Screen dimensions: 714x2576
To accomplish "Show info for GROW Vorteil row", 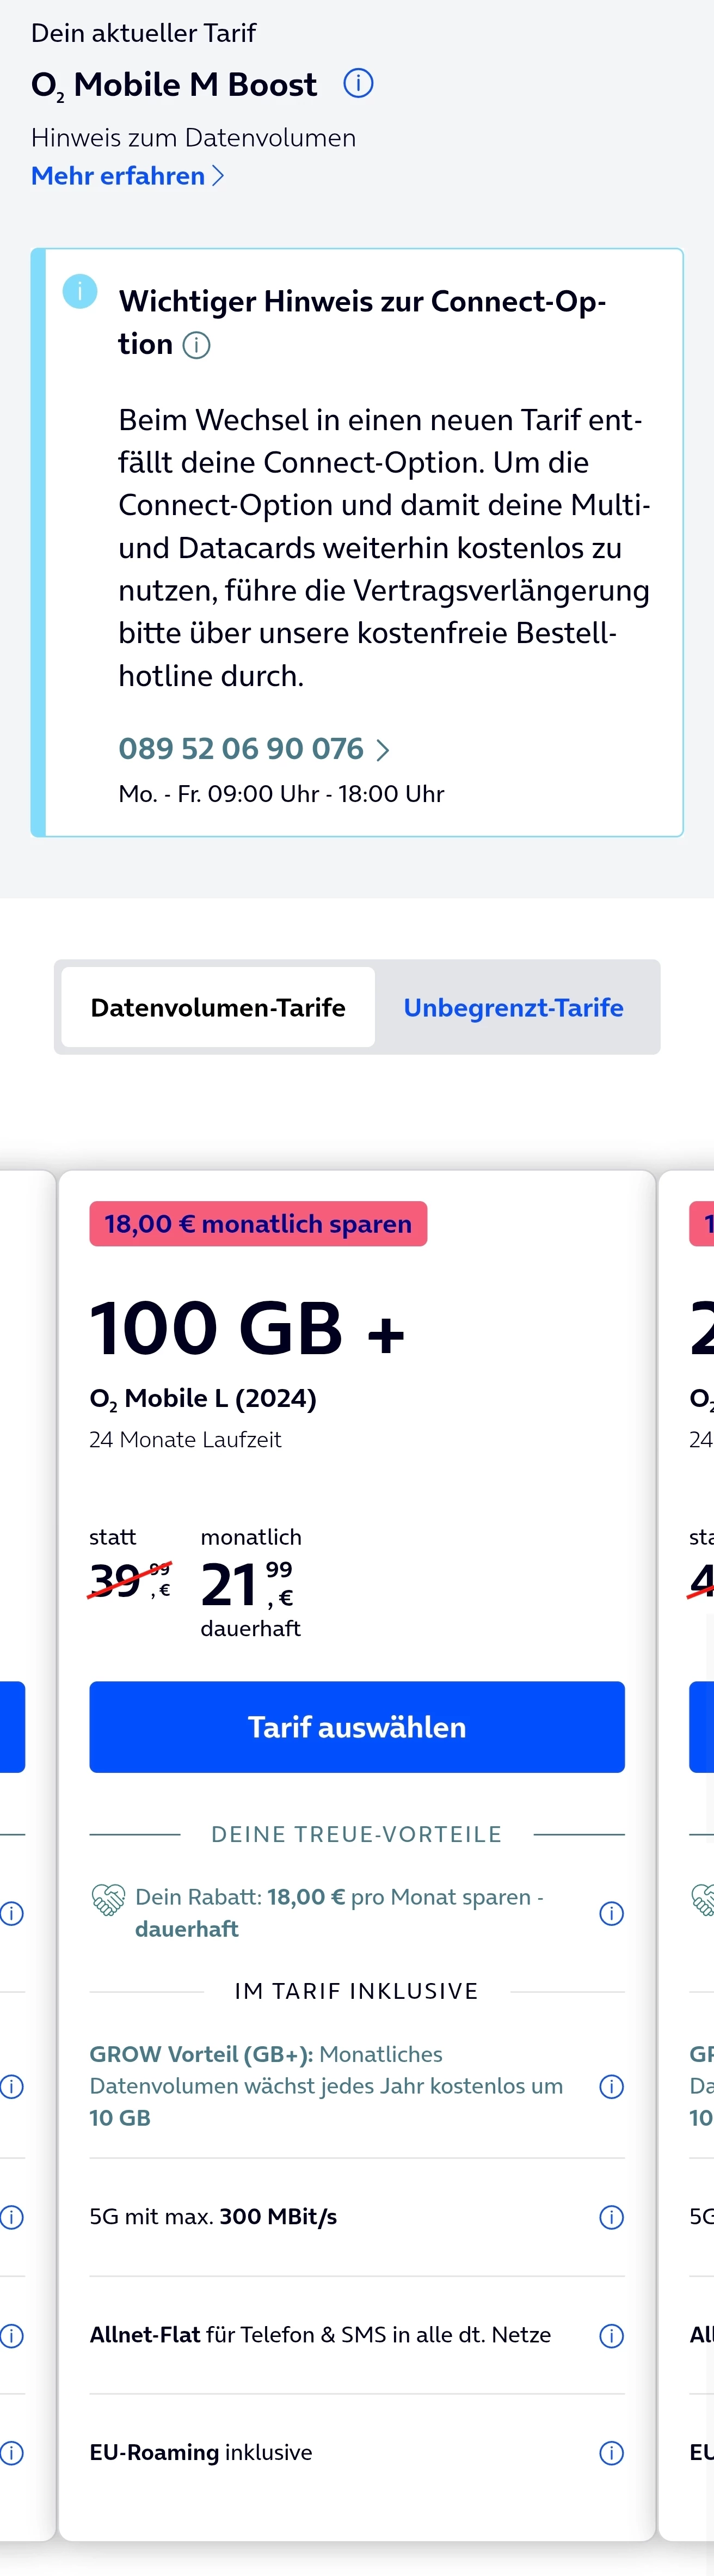I will click(x=611, y=2086).
